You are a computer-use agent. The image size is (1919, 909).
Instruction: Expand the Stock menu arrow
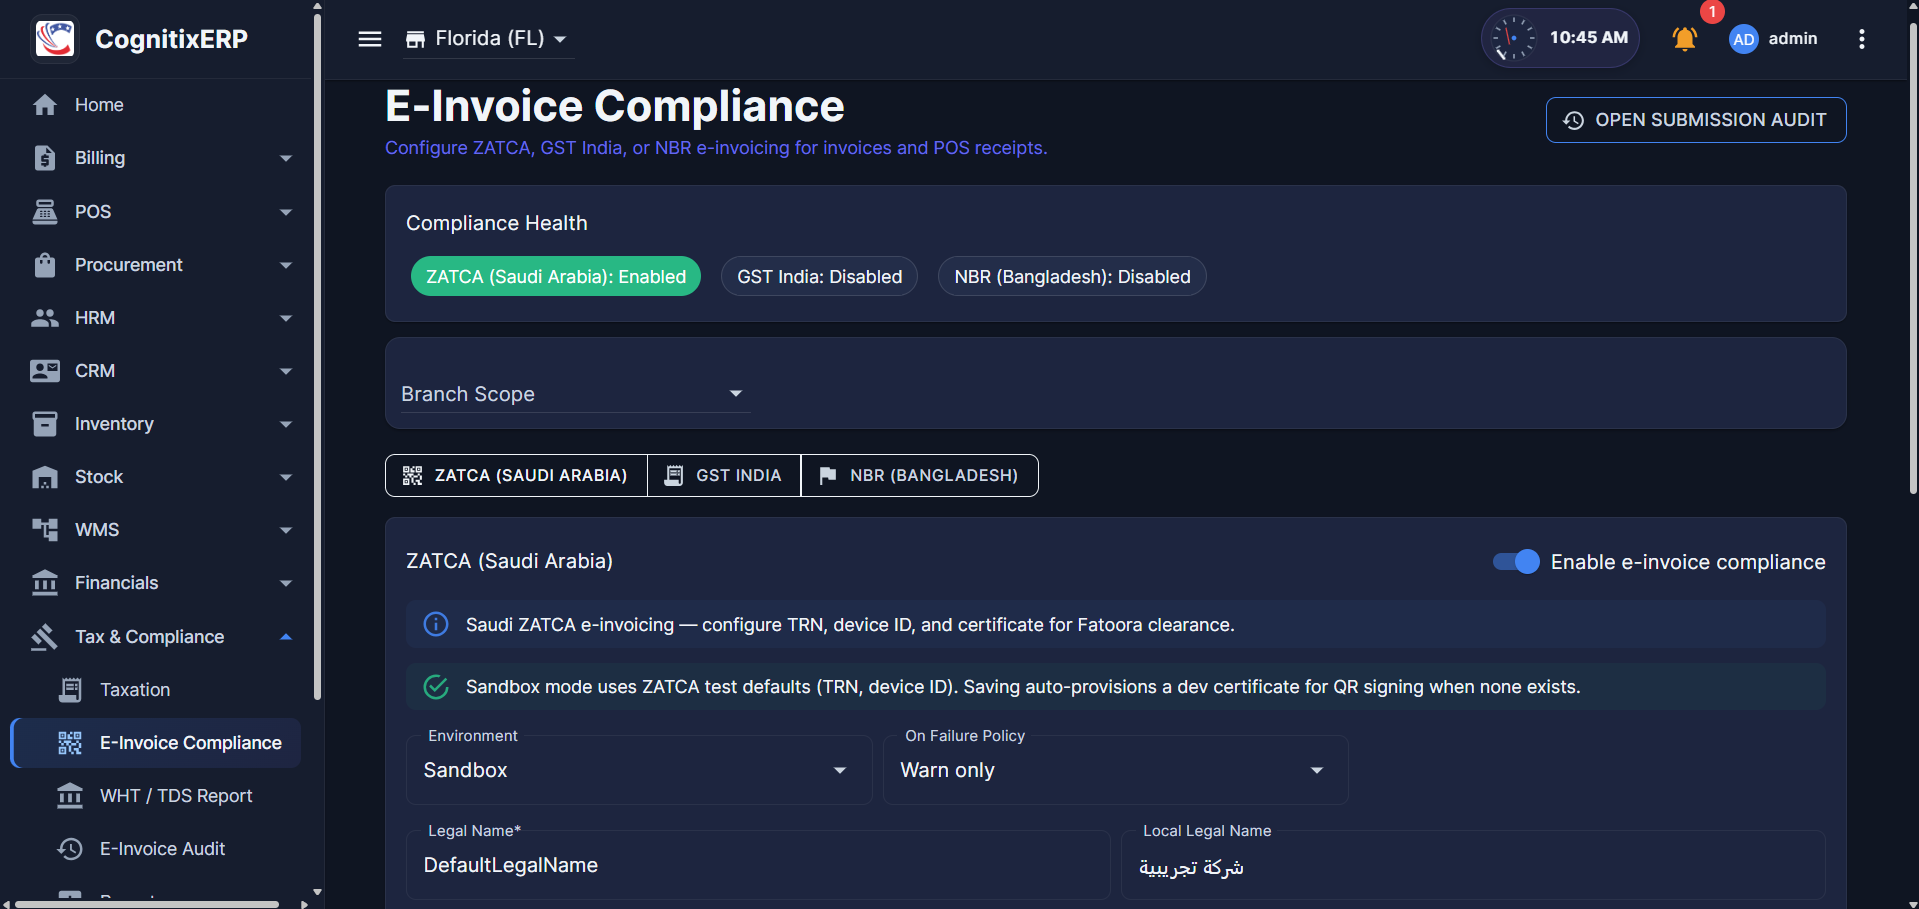click(286, 477)
